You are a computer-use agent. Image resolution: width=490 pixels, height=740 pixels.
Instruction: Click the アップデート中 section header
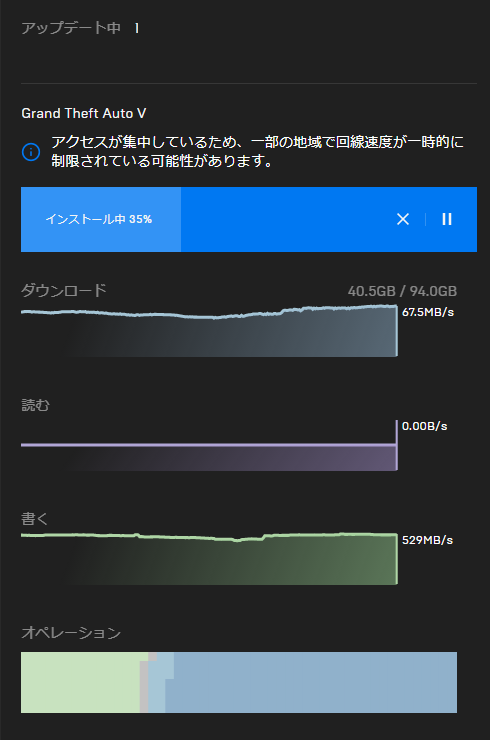pyautogui.click(x=71, y=28)
